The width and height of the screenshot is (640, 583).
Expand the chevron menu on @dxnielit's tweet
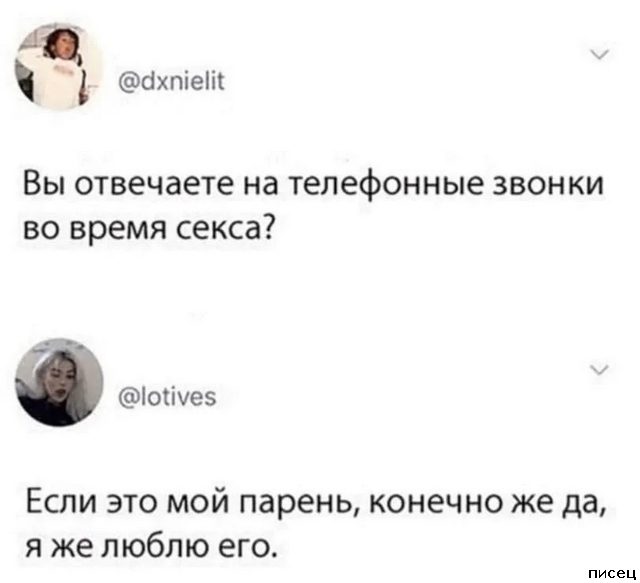pos(601,54)
